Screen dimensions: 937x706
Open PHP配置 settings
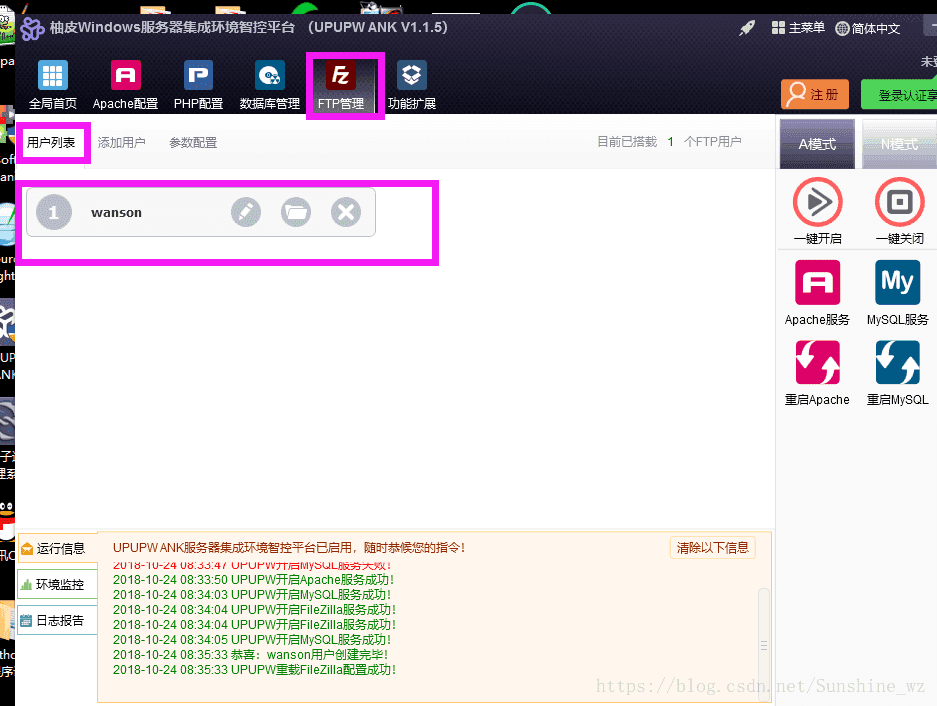(198, 85)
